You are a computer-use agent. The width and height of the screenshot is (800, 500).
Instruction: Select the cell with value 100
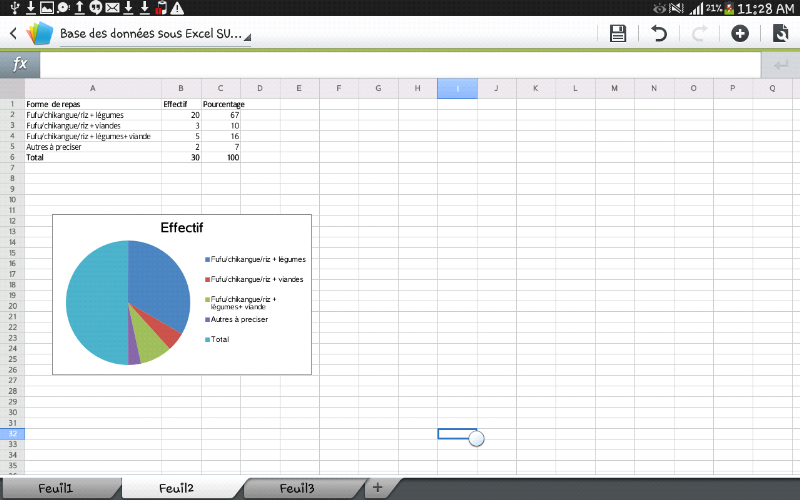coord(221,157)
